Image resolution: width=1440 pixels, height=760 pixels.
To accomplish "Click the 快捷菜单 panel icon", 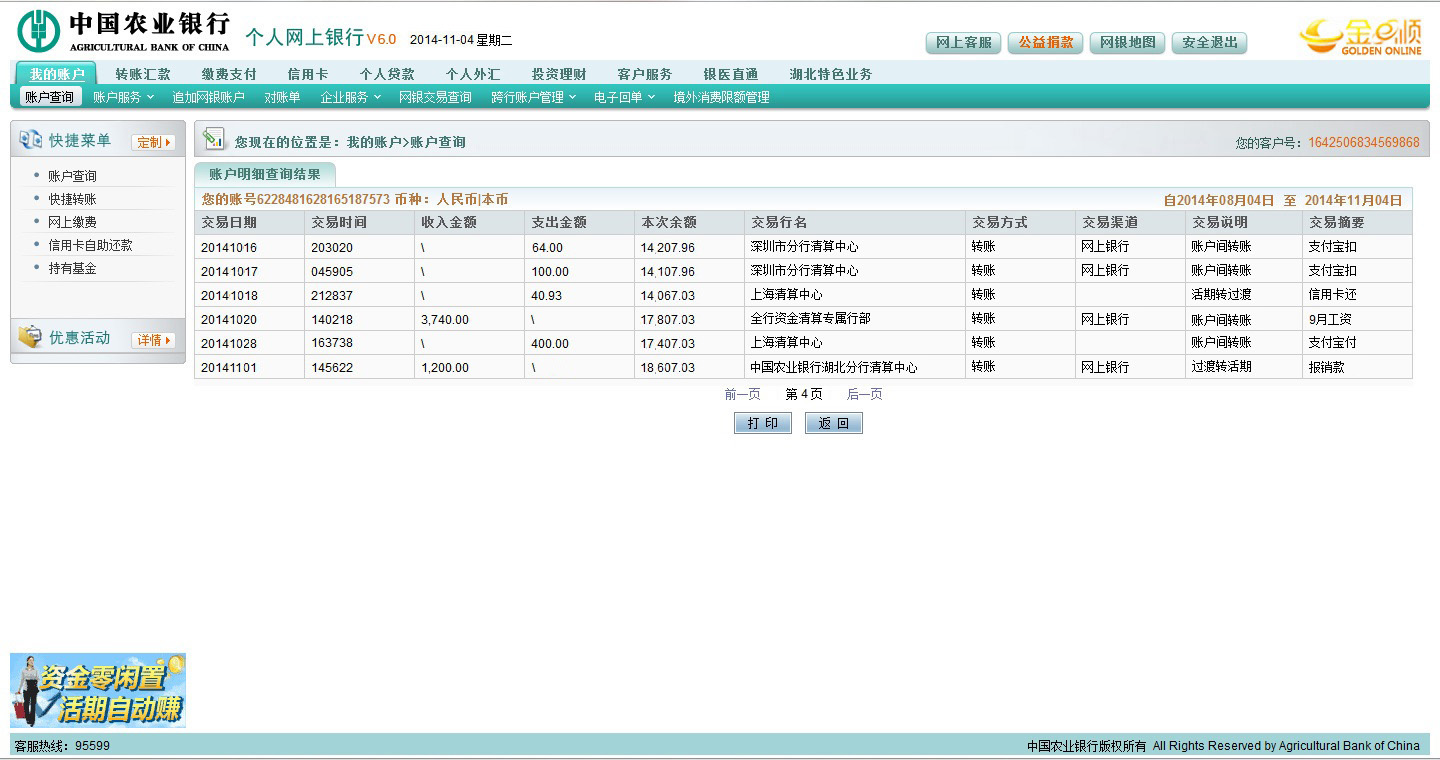I will tap(31, 141).
